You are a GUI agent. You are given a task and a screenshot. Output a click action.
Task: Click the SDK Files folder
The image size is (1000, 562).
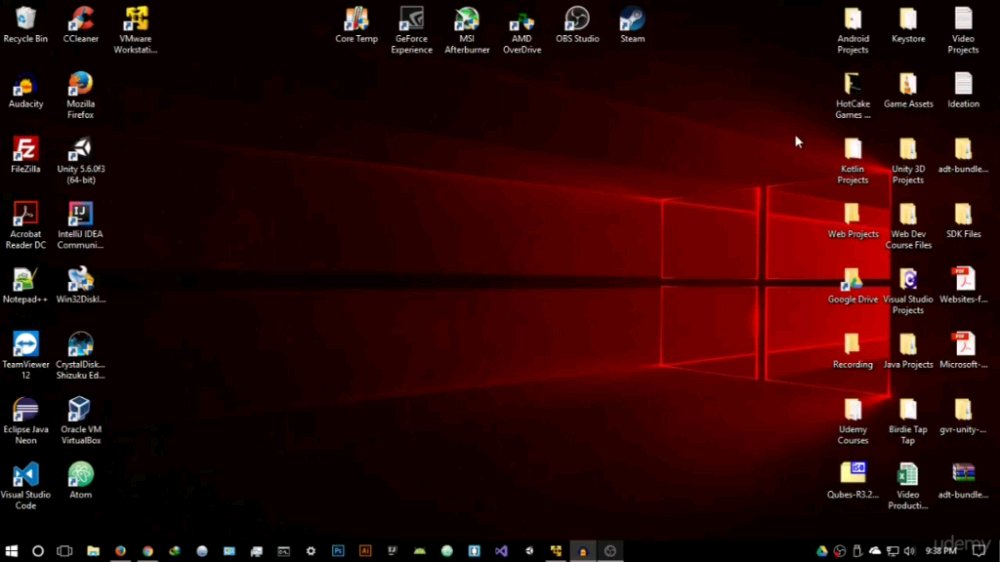click(x=963, y=221)
